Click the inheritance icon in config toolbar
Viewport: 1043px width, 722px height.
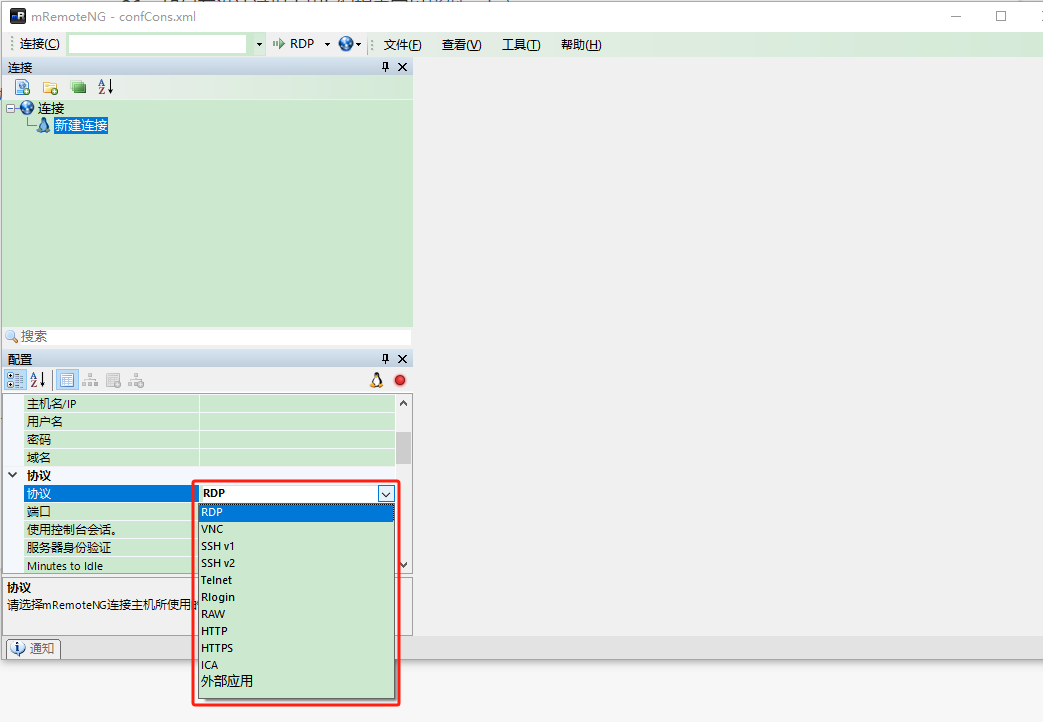[x=90, y=381]
